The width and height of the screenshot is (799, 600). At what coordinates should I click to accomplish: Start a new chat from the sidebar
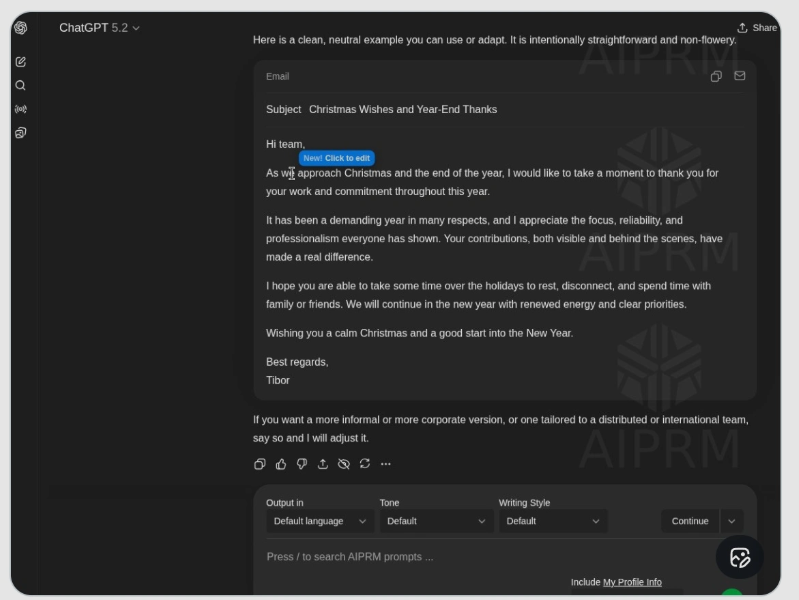pyautogui.click(x=20, y=62)
